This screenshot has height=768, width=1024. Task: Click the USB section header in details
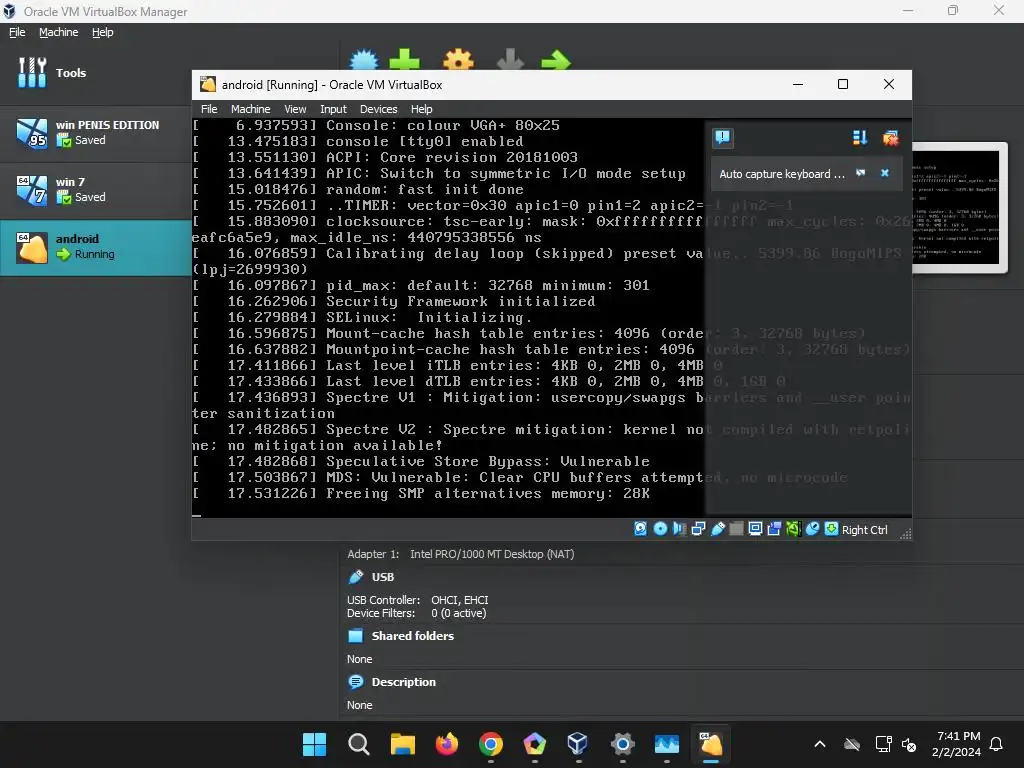(382, 577)
